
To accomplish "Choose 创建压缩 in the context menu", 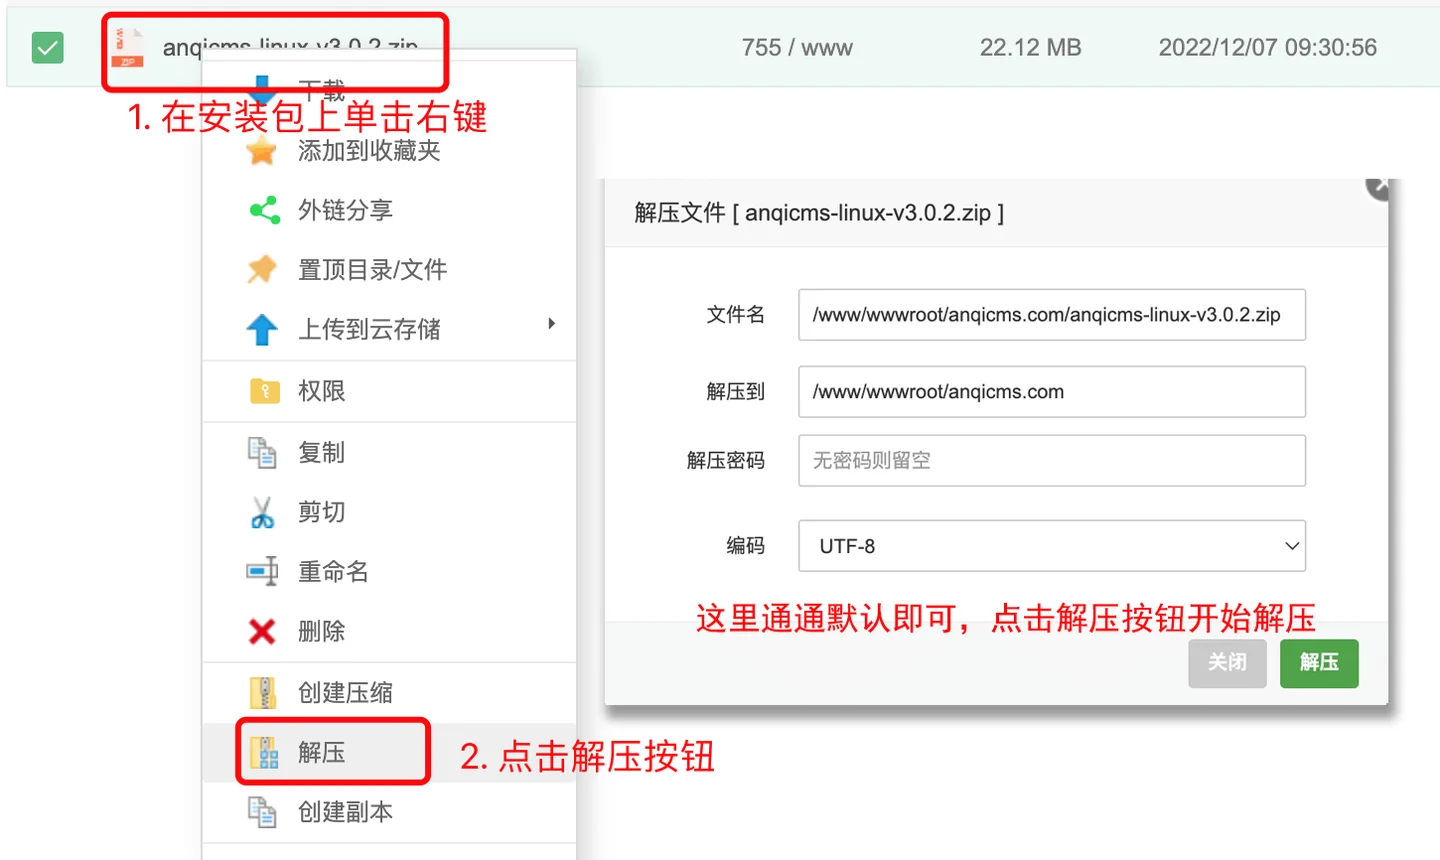I will click(345, 692).
